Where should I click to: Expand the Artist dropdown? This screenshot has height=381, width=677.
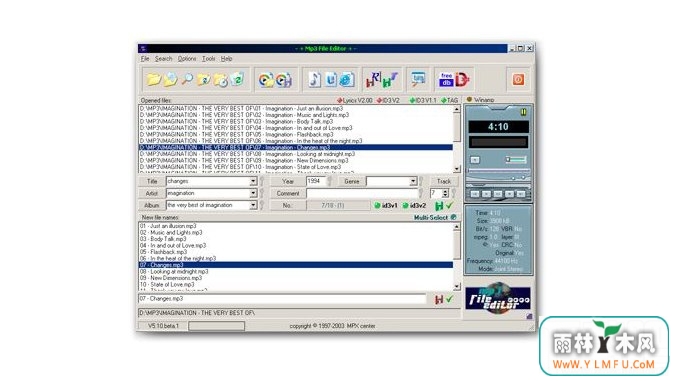(x=253, y=193)
